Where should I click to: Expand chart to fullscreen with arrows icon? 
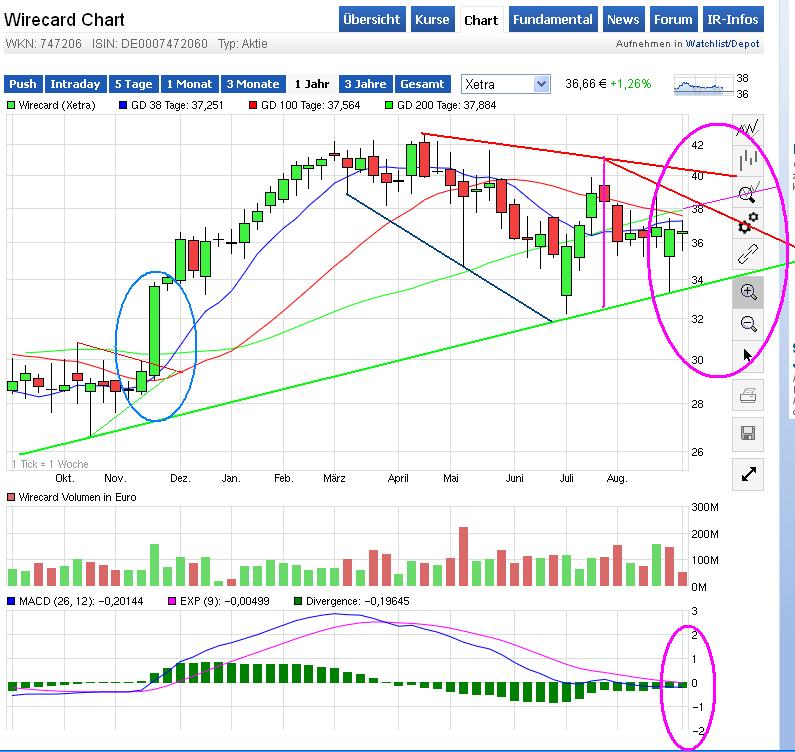[x=748, y=474]
